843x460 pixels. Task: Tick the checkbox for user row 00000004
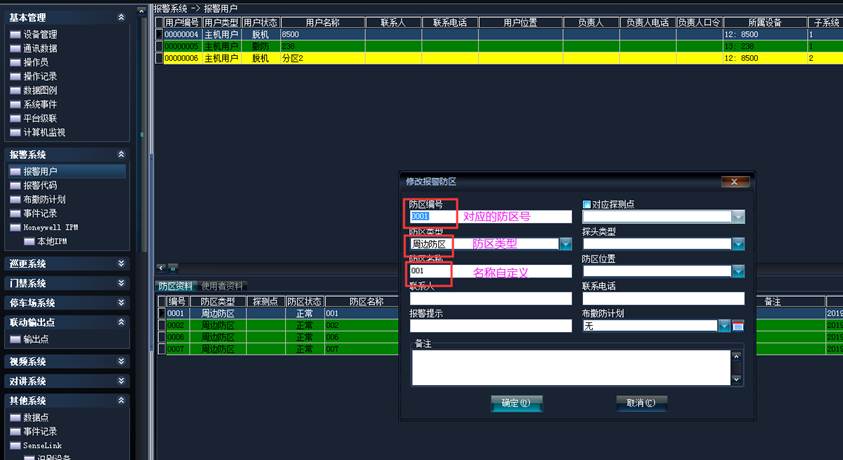click(159, 34)
